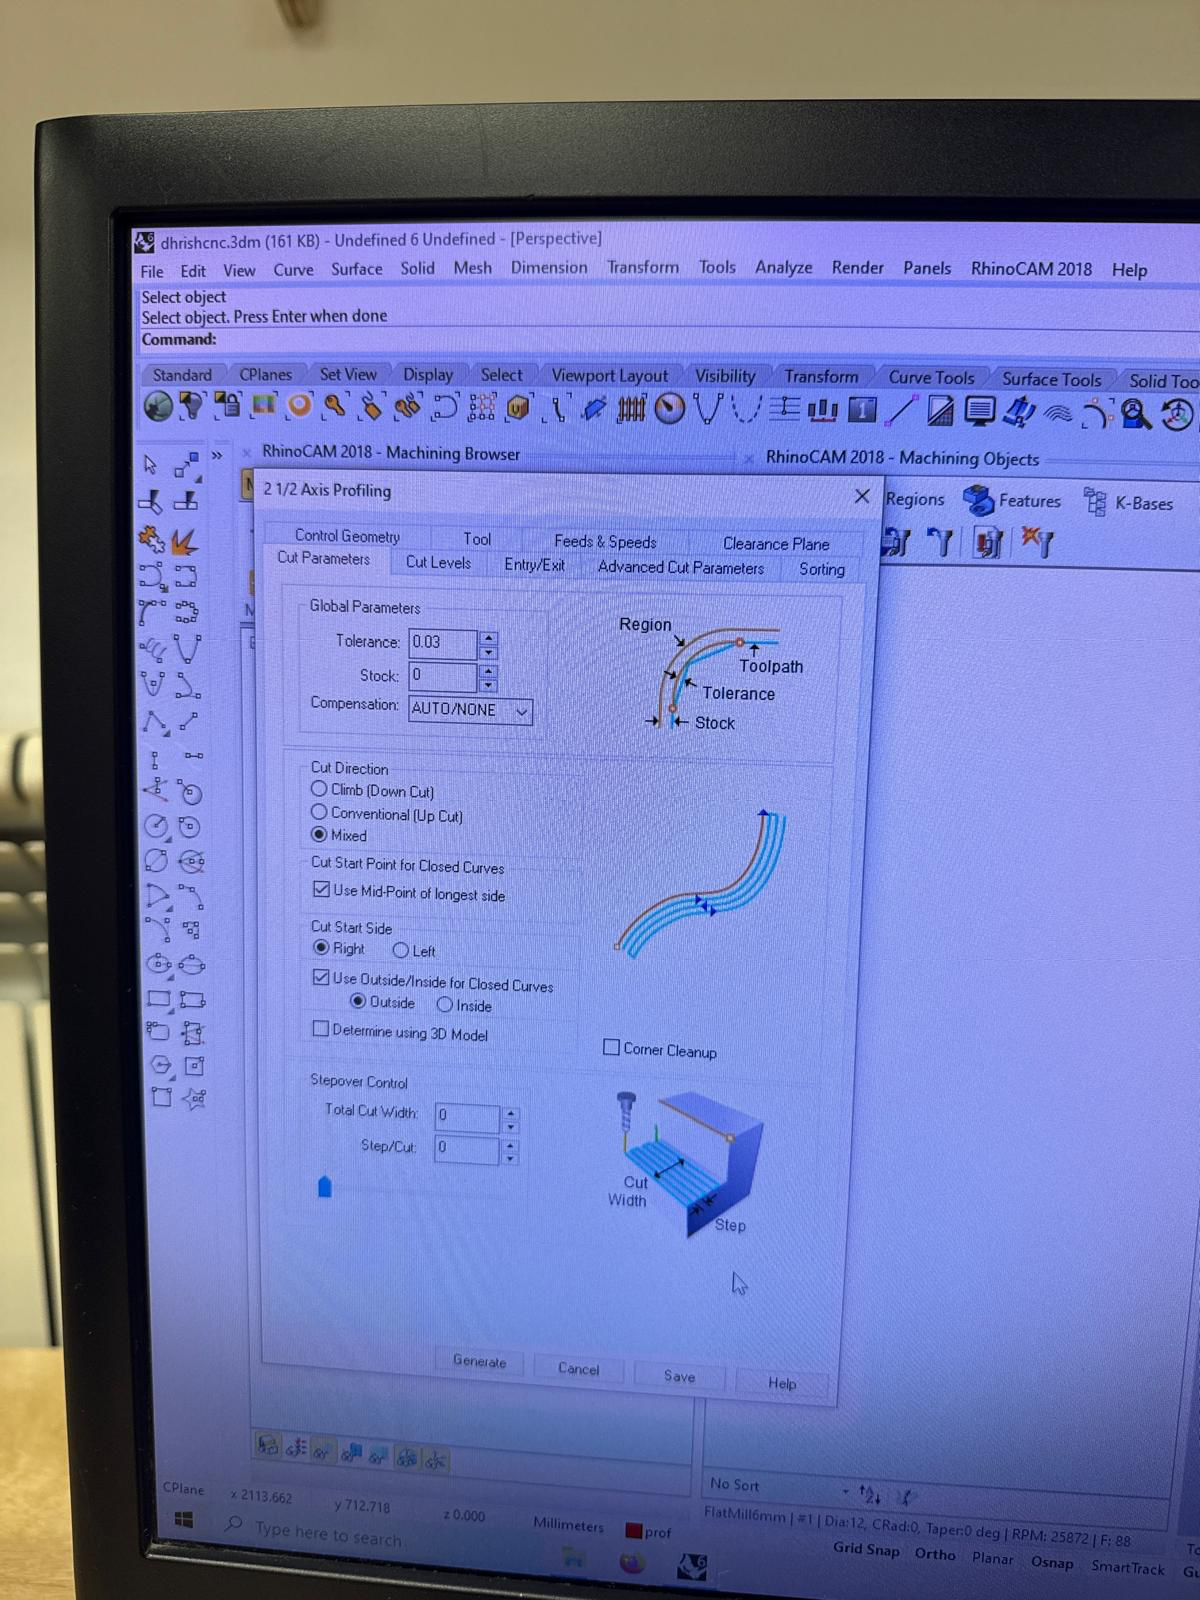The height and width of the screenshot is (1600, 1200).
Task: Select the arrow pointer tool in left toolbar
Action: (150, 464)
